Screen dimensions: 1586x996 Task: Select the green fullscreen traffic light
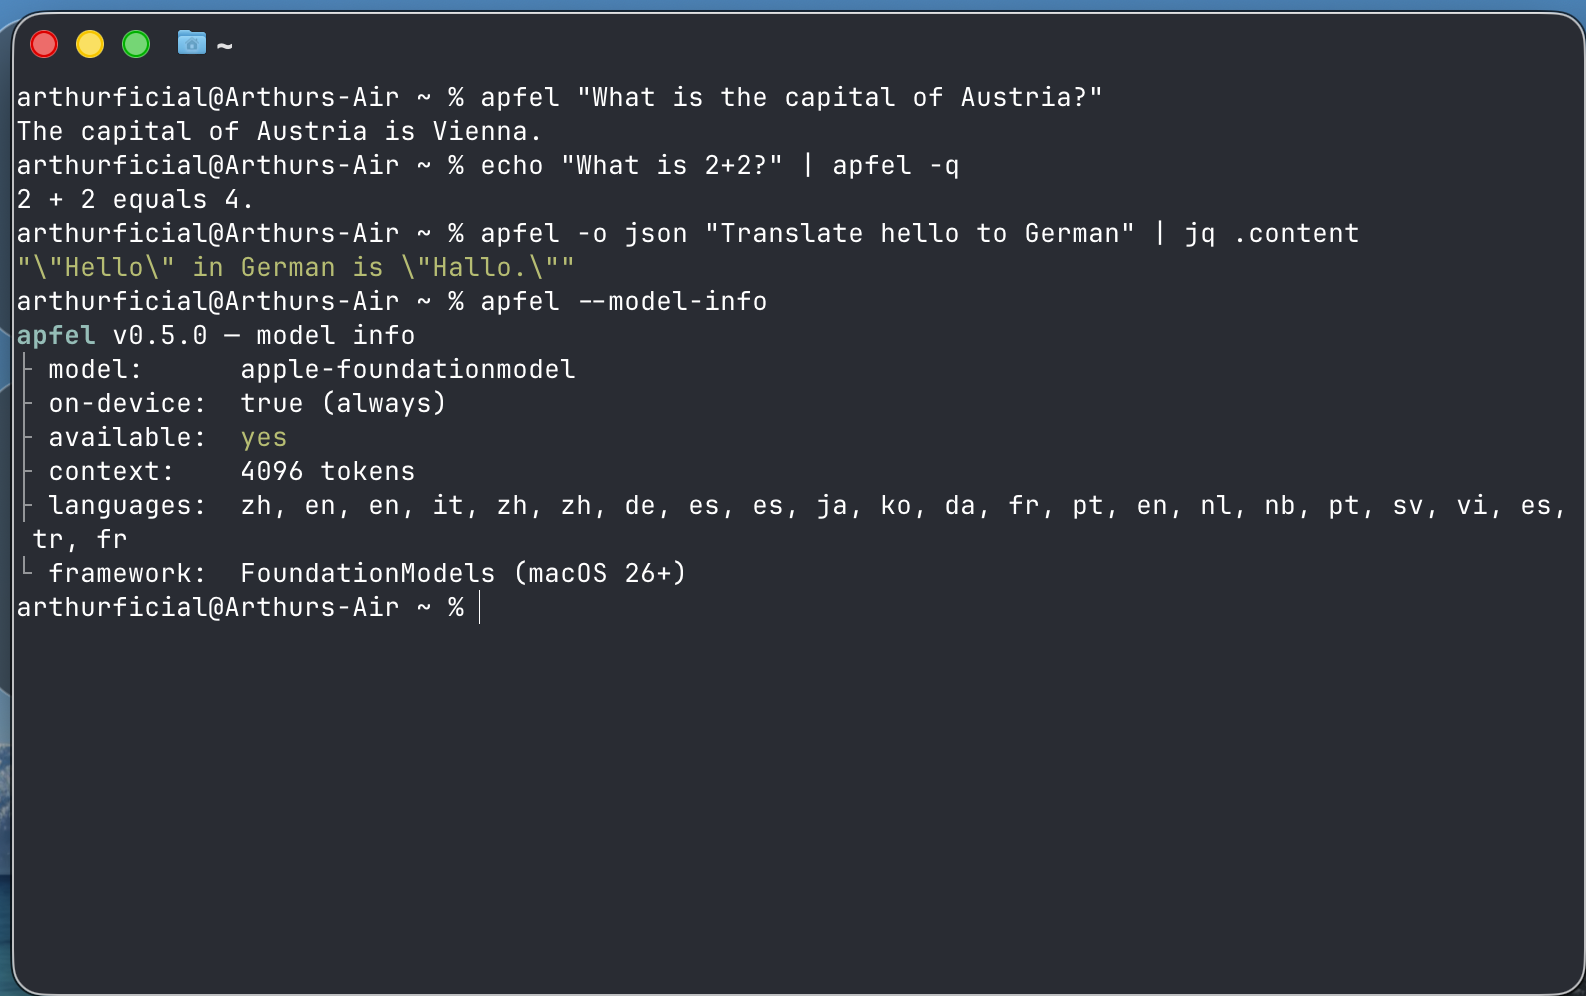[x=135, y=43]
